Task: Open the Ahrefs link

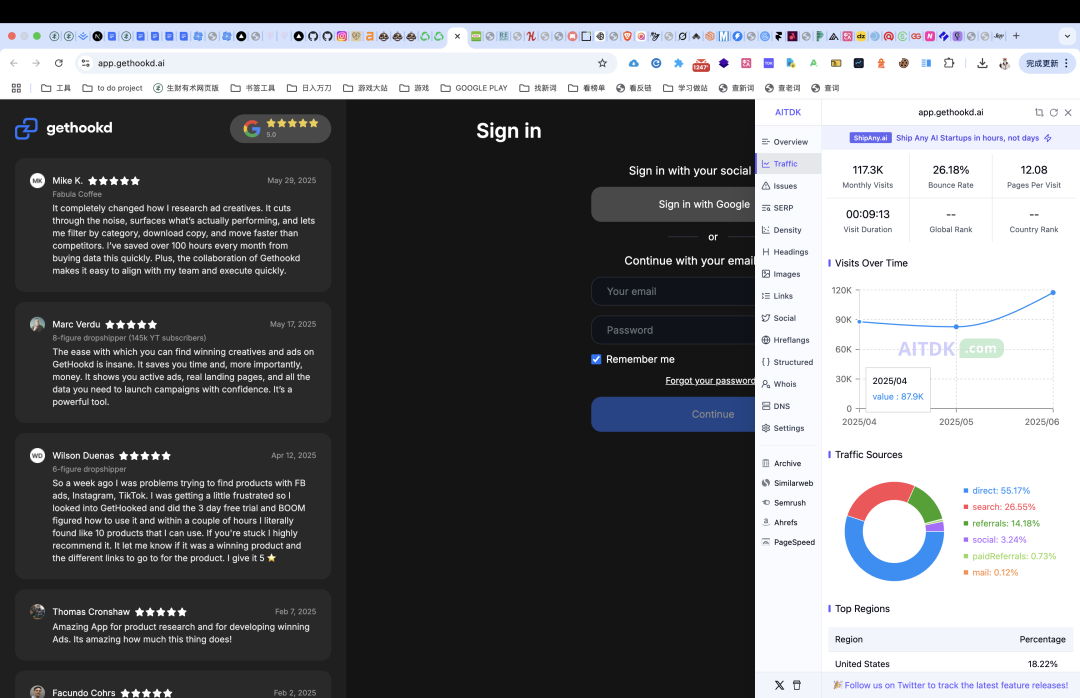Action: (780, 523)
